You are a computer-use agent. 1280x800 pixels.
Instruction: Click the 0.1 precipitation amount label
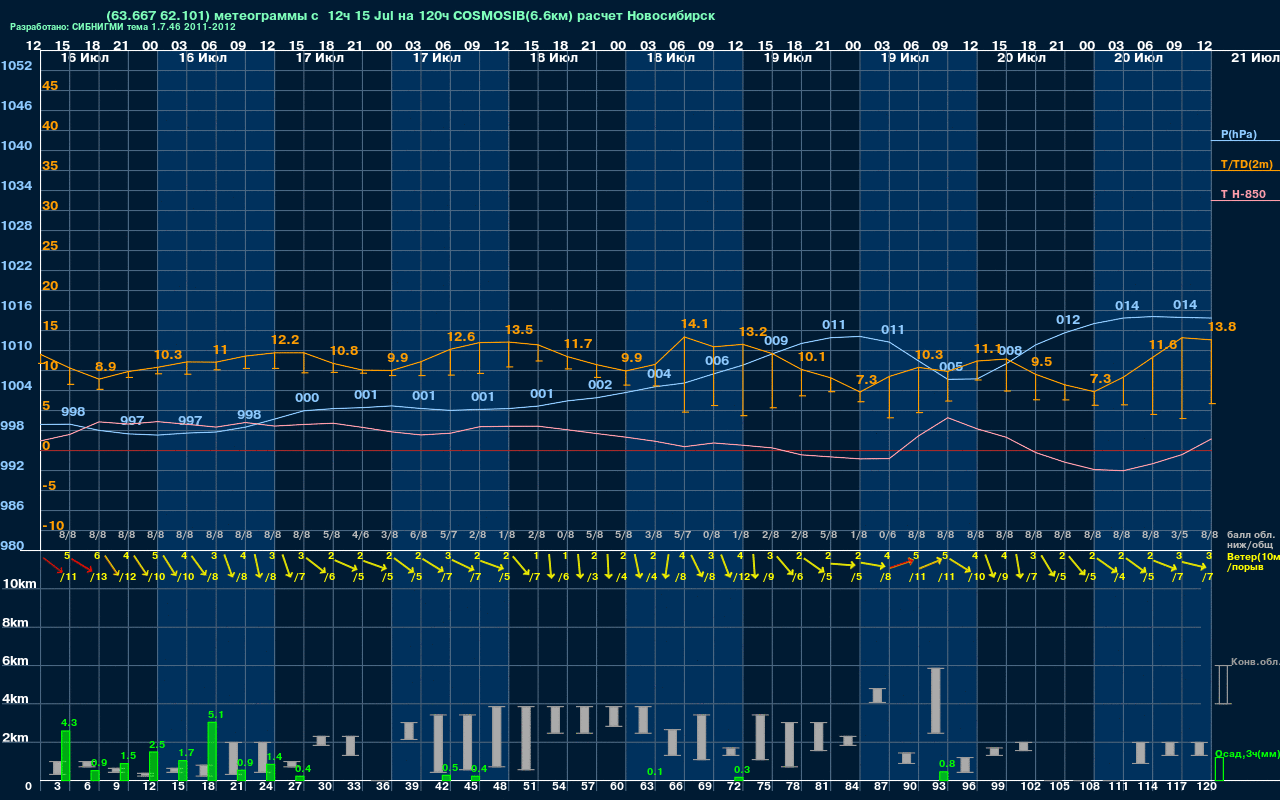655,771
